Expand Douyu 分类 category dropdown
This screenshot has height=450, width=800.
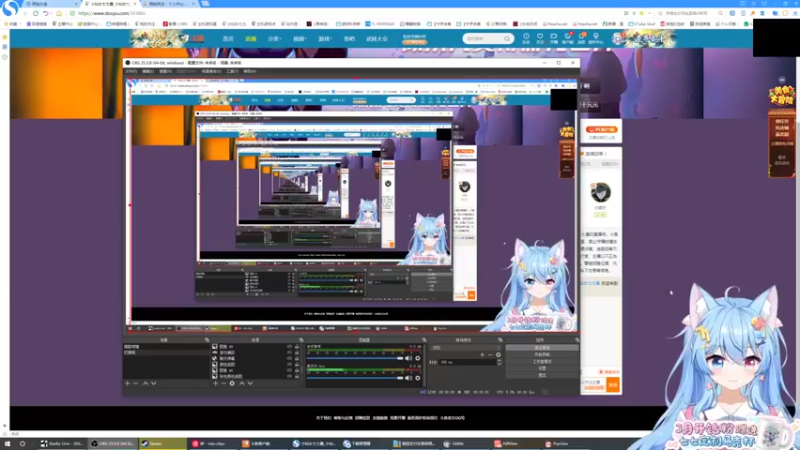coord(274,39)
